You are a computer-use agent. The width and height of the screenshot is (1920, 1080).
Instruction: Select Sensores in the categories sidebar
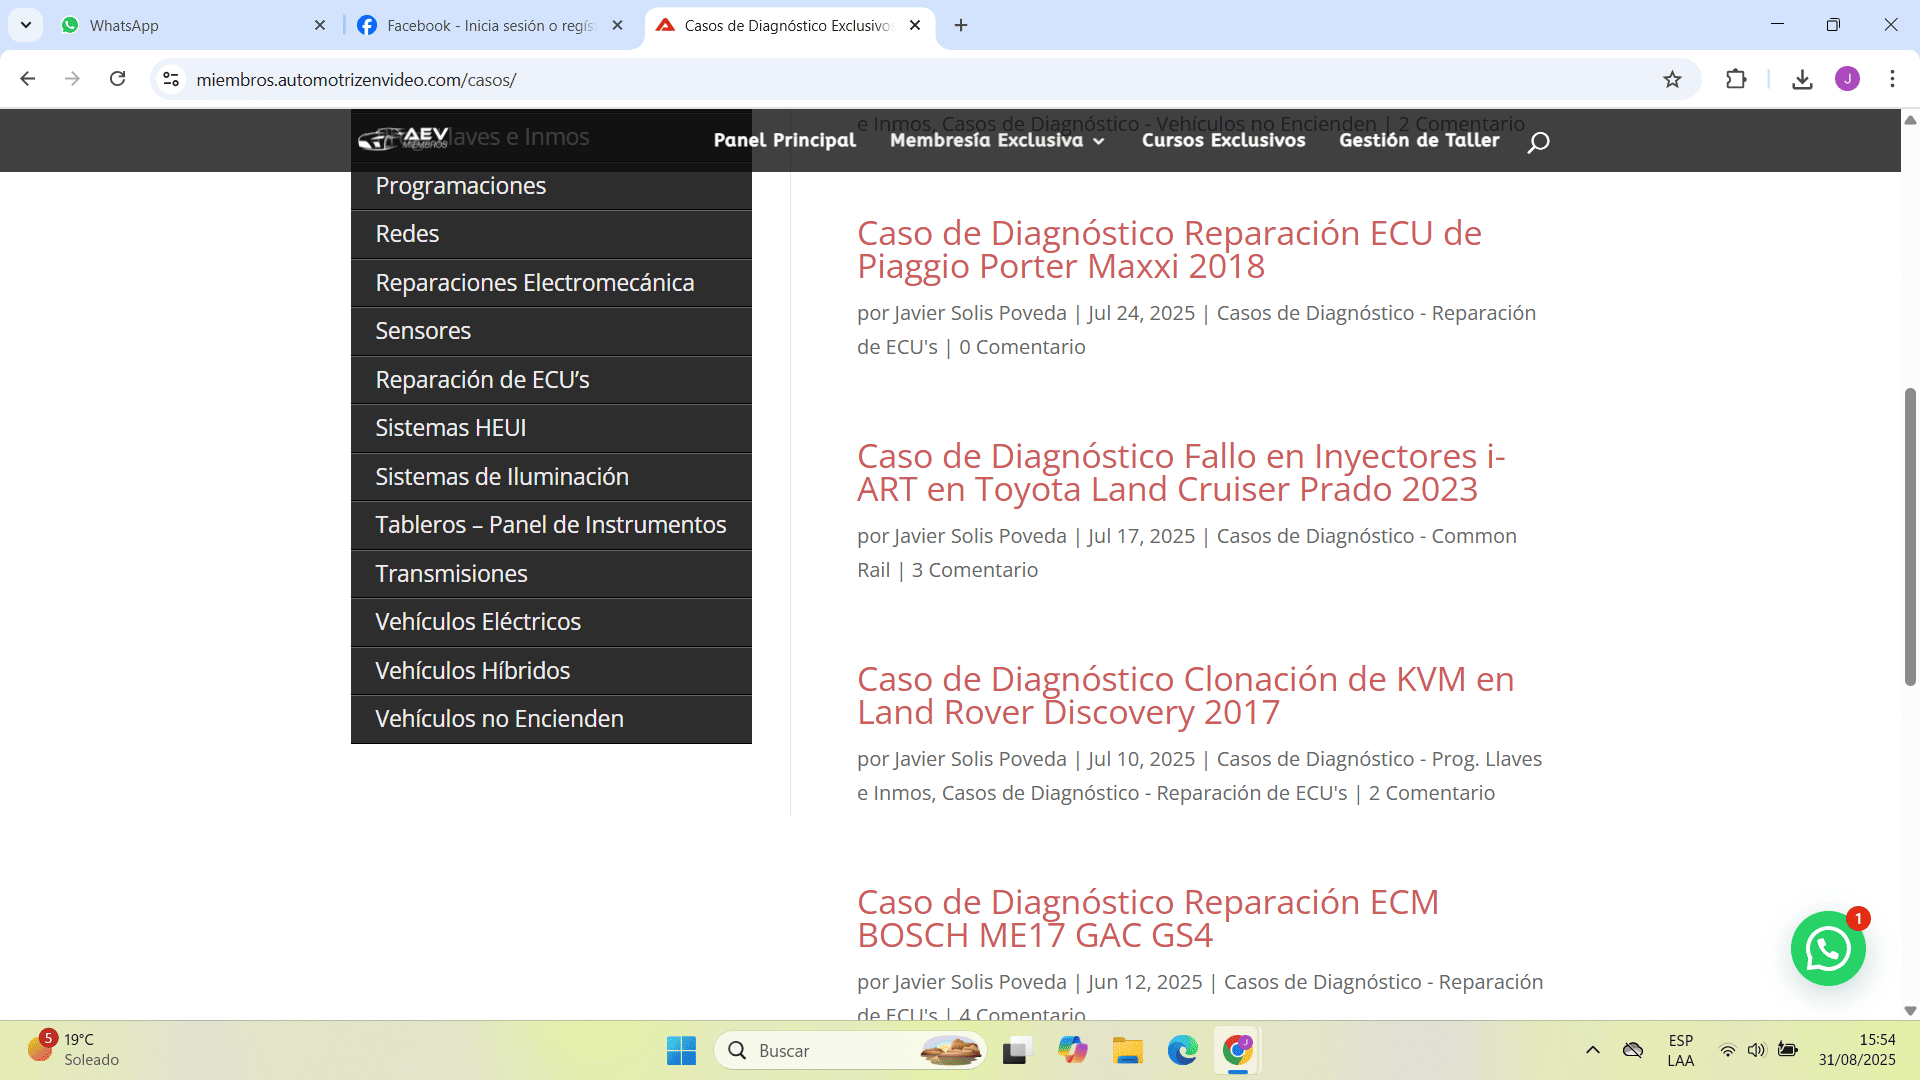pyautogui.click(x=423, y=330)
